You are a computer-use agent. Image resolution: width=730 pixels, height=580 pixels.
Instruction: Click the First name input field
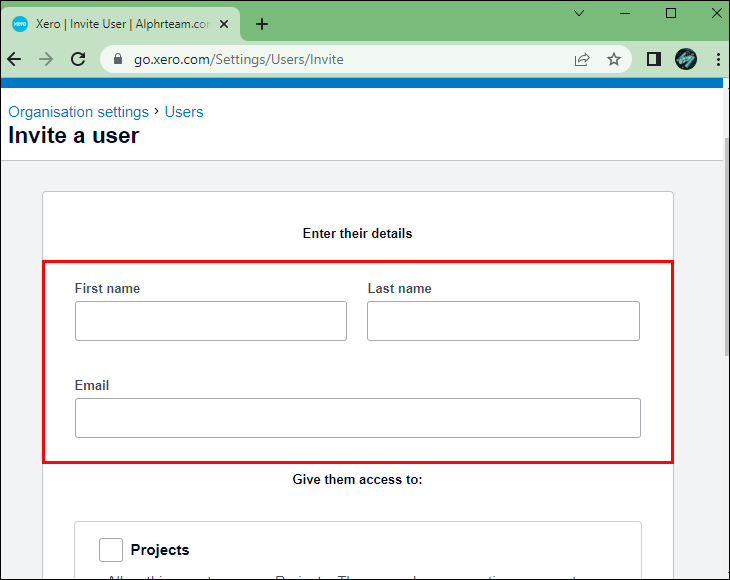tap(210, 321)
